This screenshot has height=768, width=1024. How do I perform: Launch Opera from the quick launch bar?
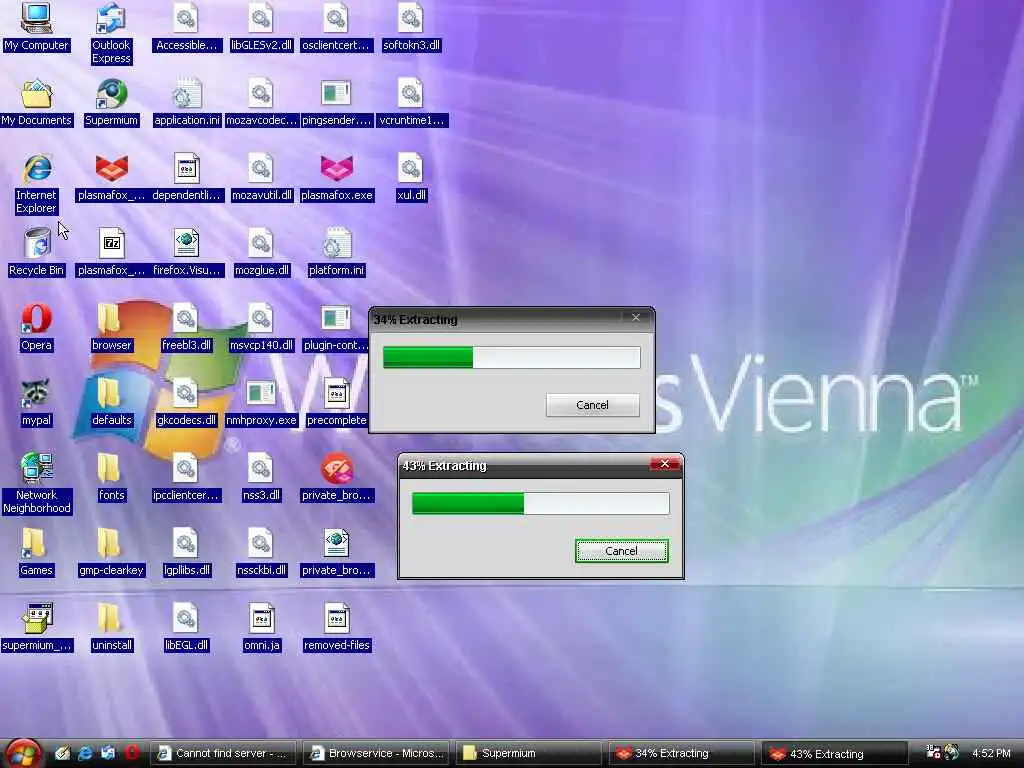pos(132,753)
